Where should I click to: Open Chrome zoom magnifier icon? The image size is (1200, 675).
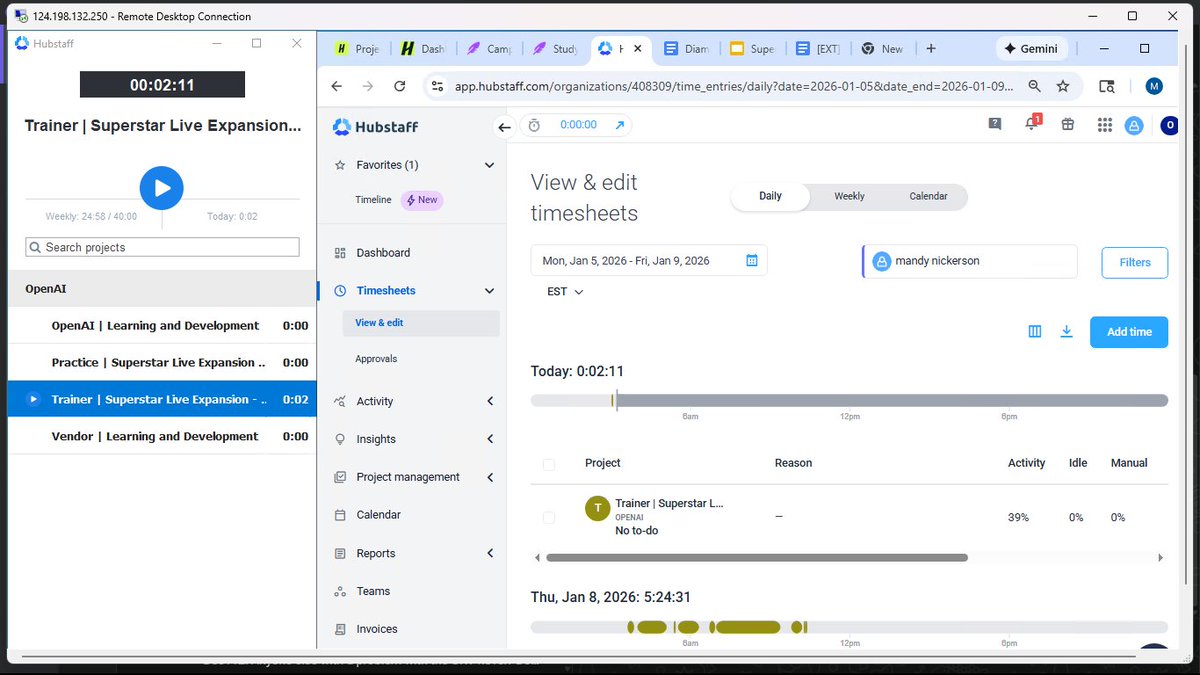pyautogui.click(x=1035, y=87)
